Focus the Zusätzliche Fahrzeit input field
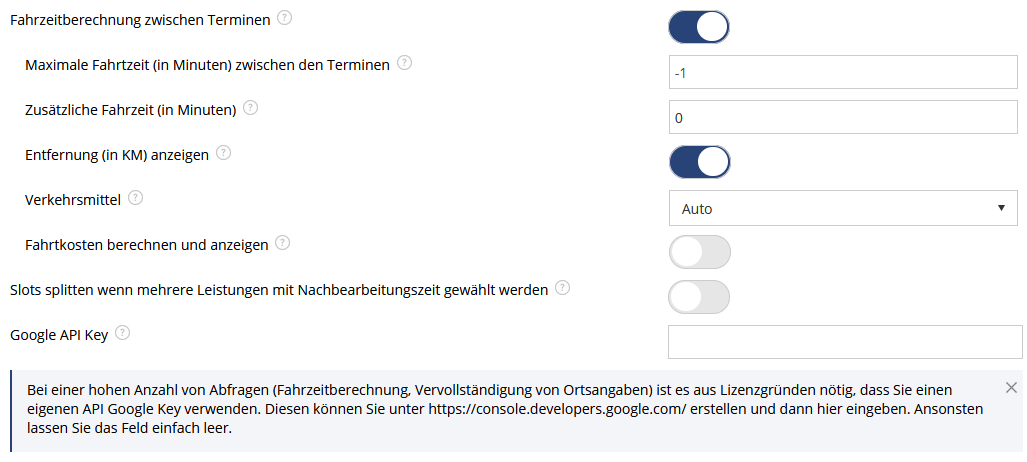The width and height of the screenshot is (1027, 462). (x=844, y=117)
